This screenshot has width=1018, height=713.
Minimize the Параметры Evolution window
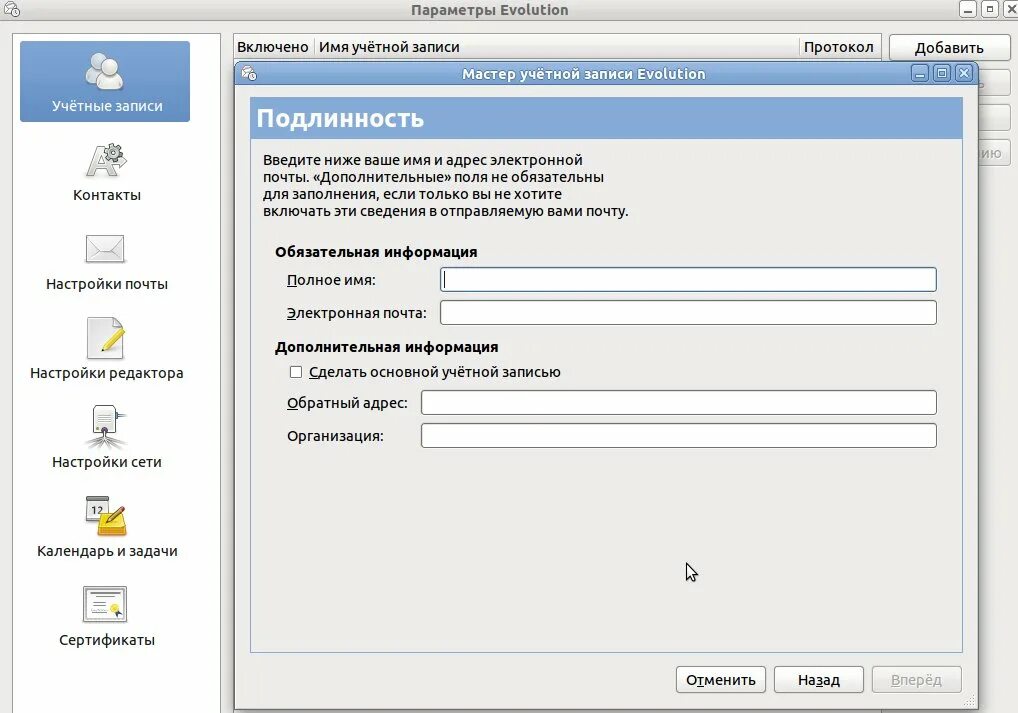[968, 9]
